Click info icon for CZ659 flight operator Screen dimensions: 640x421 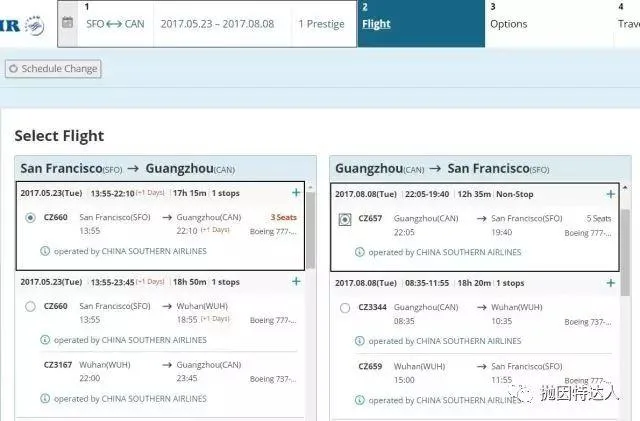[359, 400]
